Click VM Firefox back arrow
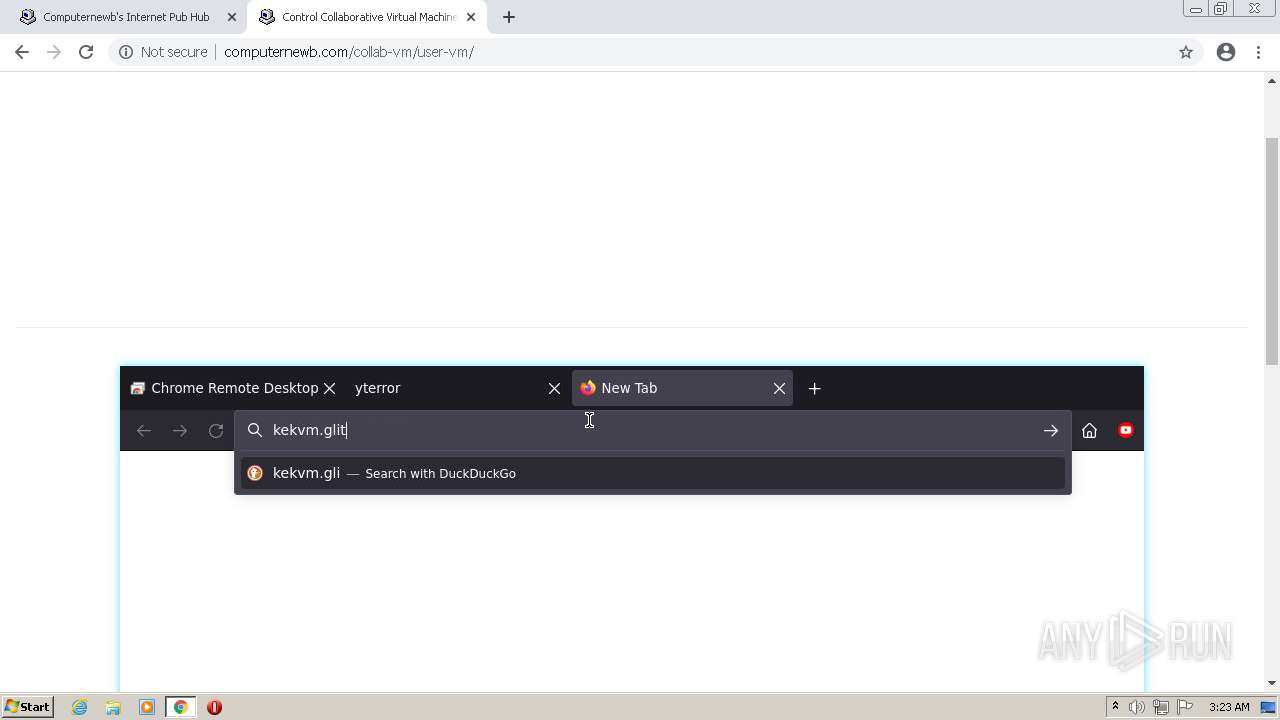Viewport: 1280px width, 720px height. (x=144, y=430)
